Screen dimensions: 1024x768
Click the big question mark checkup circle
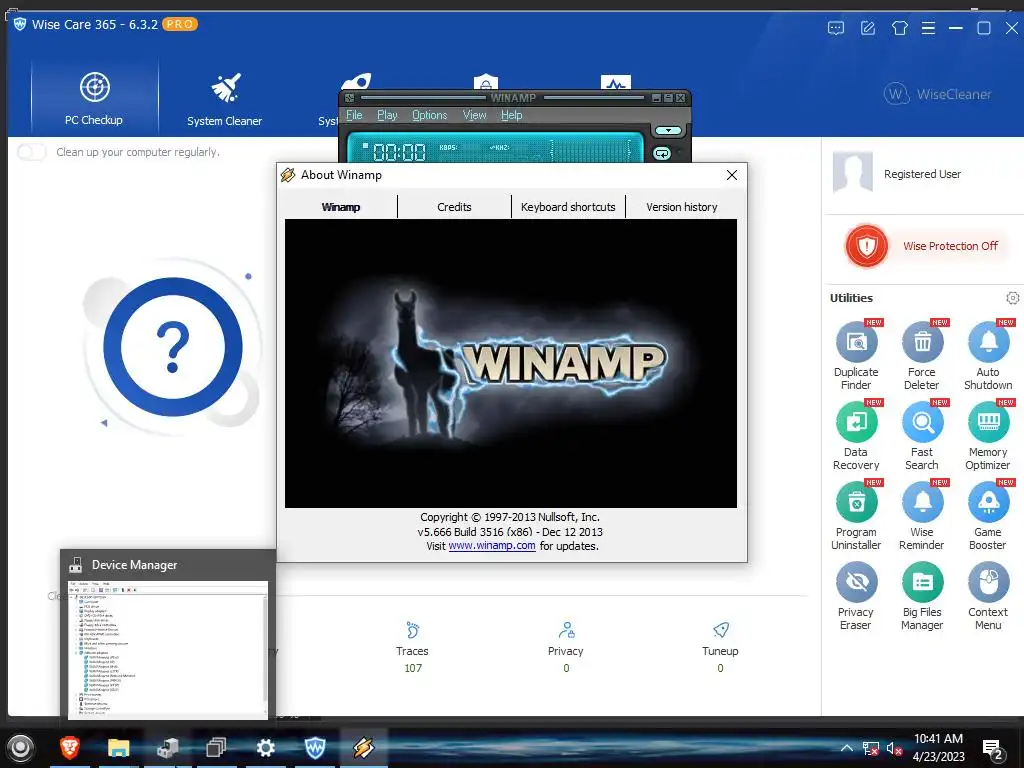pyautogui.click(x=172, y=347)
